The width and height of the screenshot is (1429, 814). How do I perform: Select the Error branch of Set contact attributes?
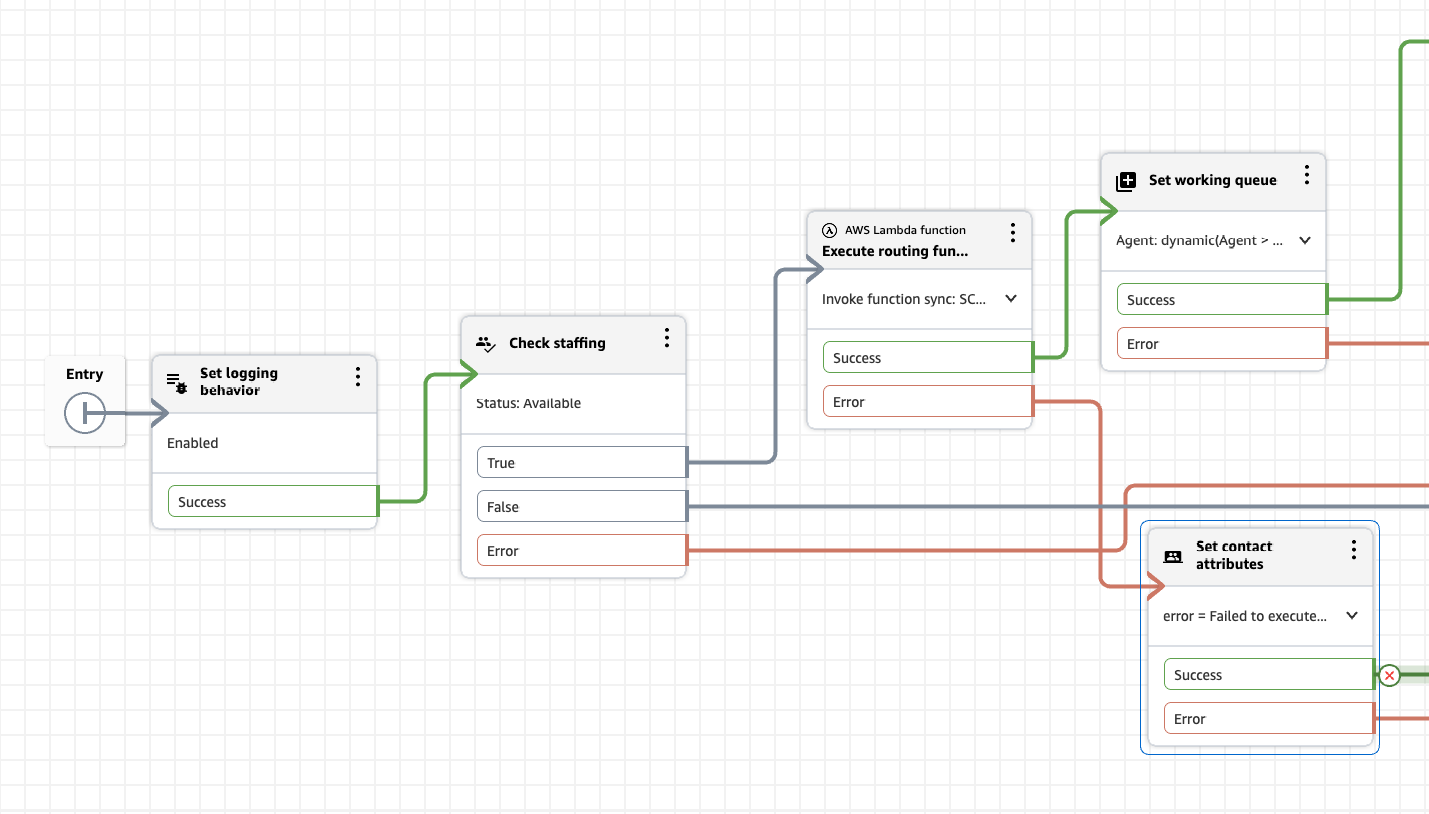point(1269,719)
